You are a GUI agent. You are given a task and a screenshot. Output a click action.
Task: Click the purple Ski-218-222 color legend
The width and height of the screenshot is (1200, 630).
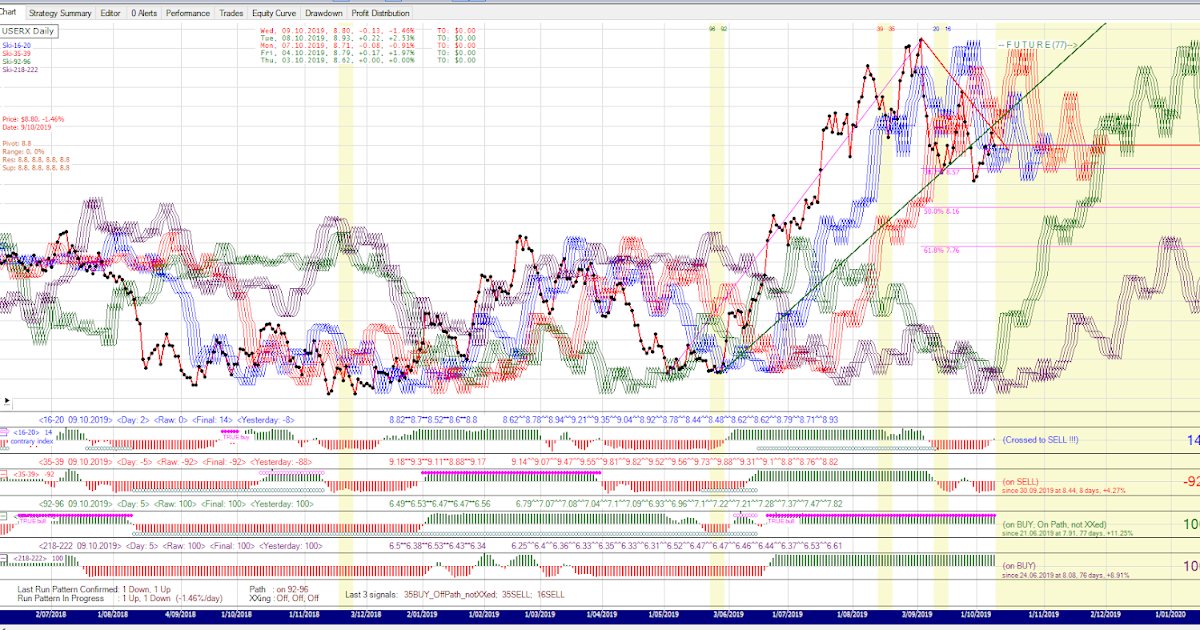[x=20, y=70]
